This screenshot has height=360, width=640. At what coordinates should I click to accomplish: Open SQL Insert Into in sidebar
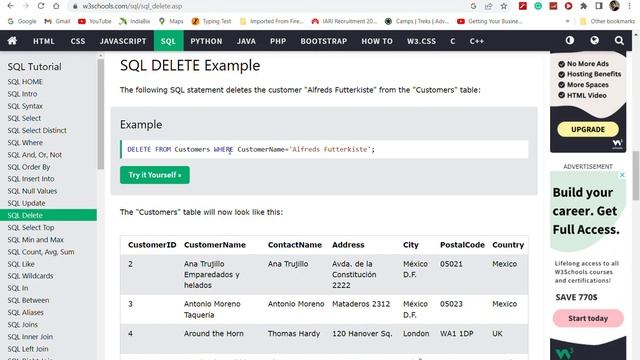pos(31,179)
